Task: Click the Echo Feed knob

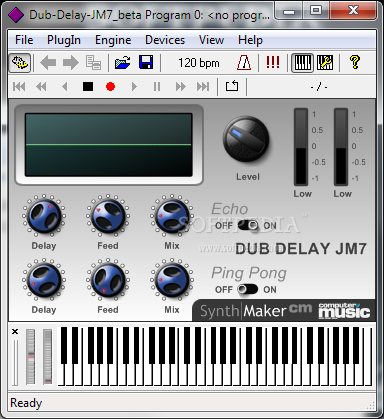Action: [108, 216]
